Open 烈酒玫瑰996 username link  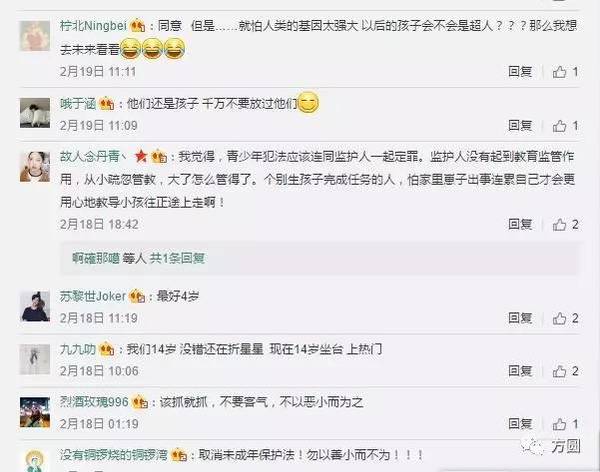click(x=94, y=402)
